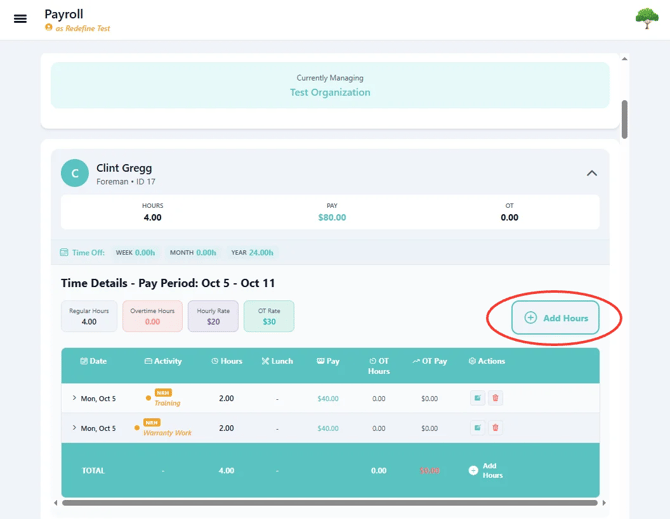
Task: Click the MONTH 0.00h time off value
Action: tap(193, 252)
